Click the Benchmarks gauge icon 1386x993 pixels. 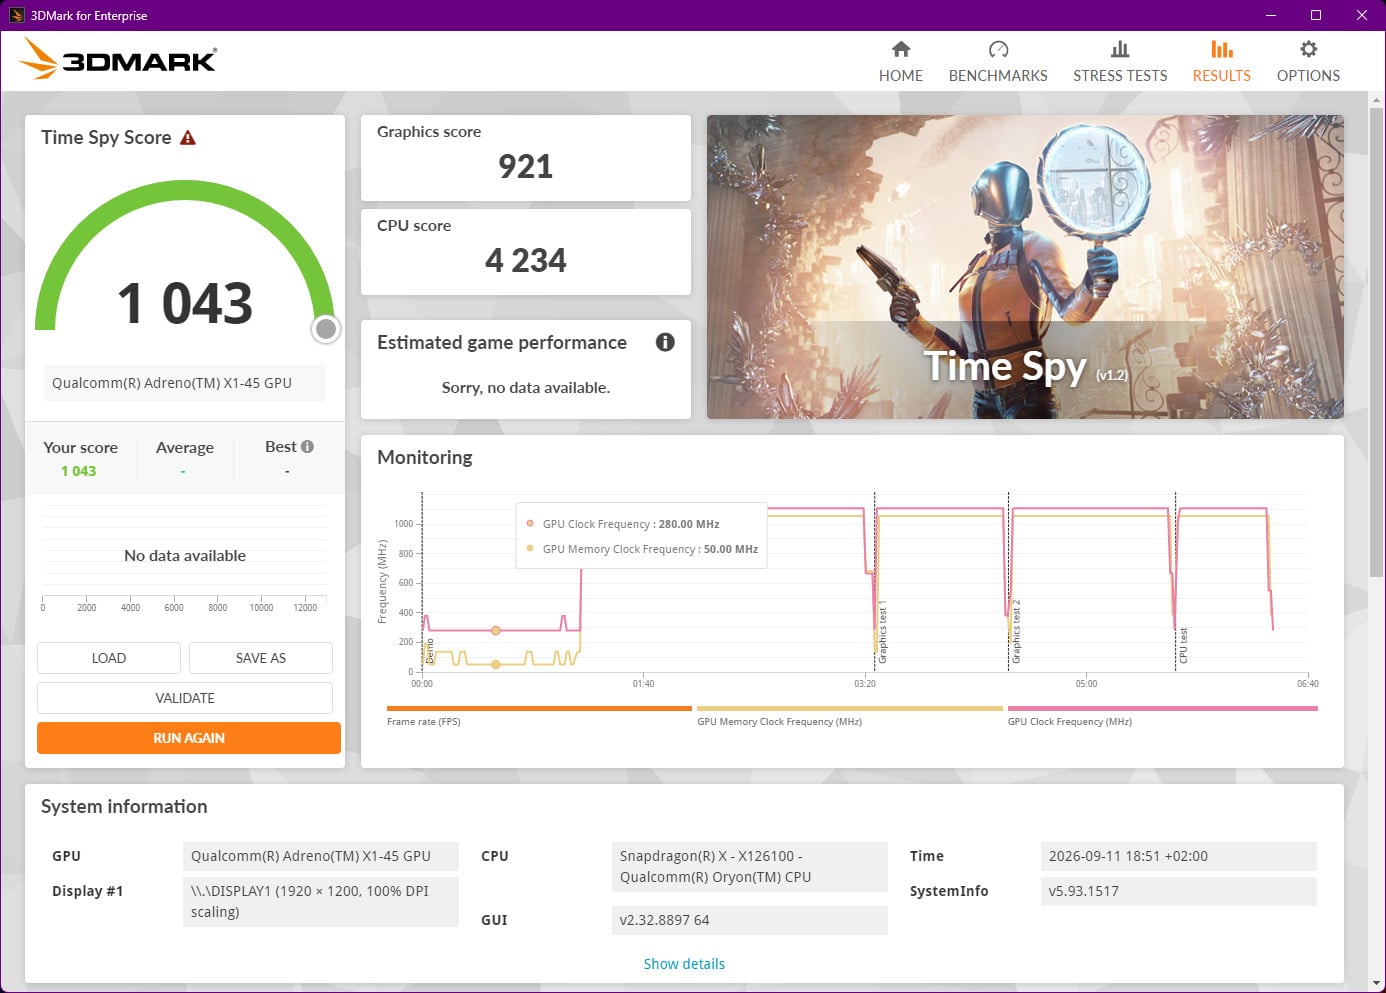pyautogui.click(x=998, y=49)
